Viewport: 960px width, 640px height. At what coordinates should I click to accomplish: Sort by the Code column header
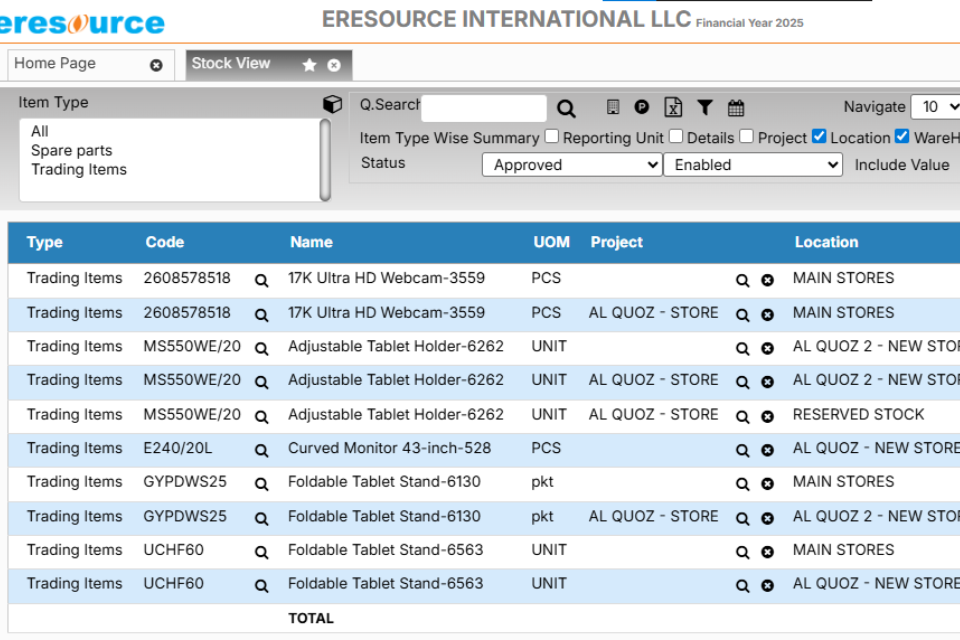pyautogui.click(x=165, y=242)
